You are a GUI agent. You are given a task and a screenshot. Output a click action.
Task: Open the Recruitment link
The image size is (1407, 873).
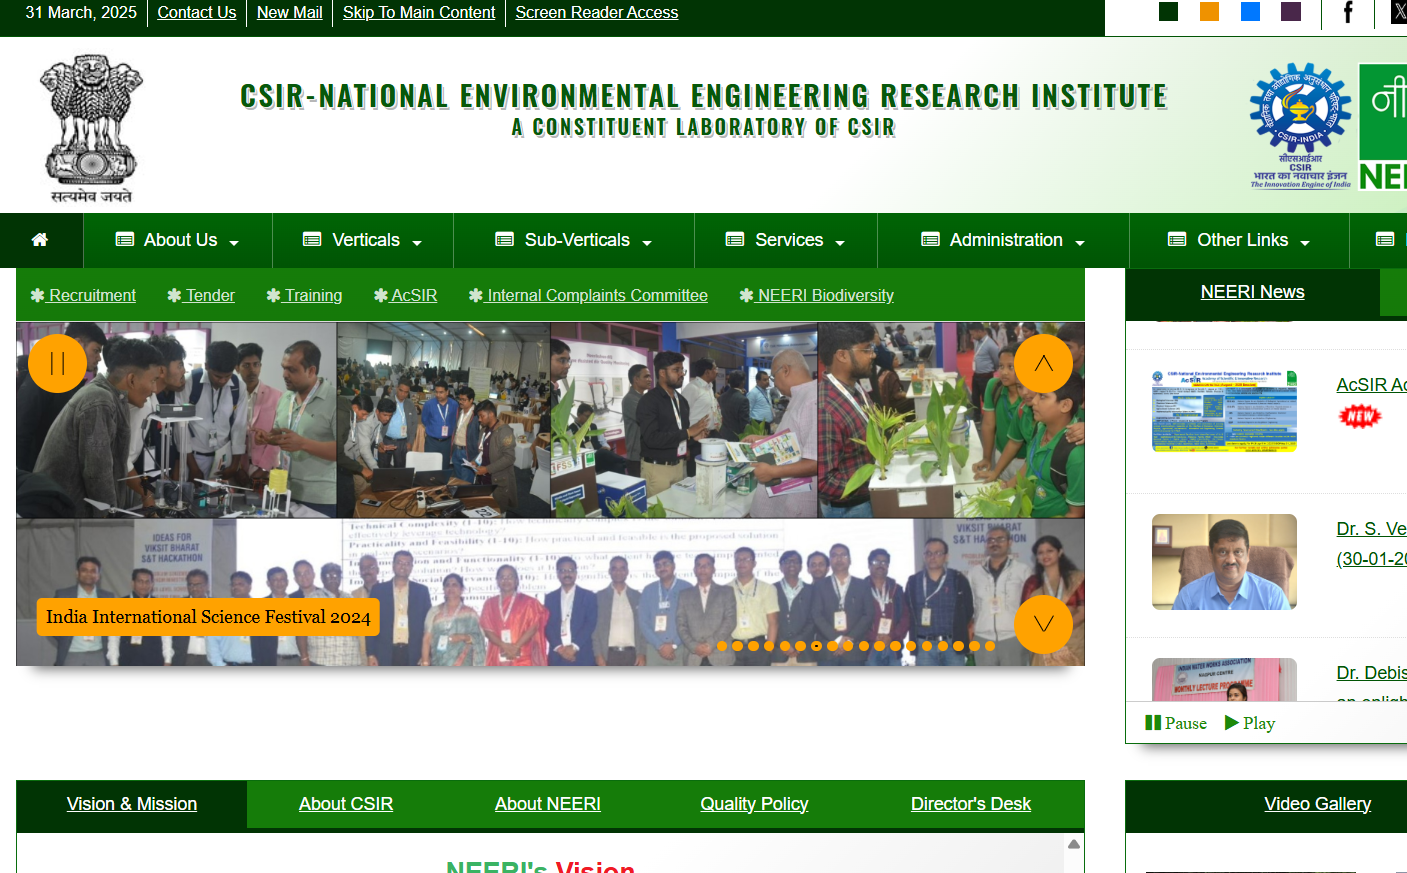coord(92,295)
